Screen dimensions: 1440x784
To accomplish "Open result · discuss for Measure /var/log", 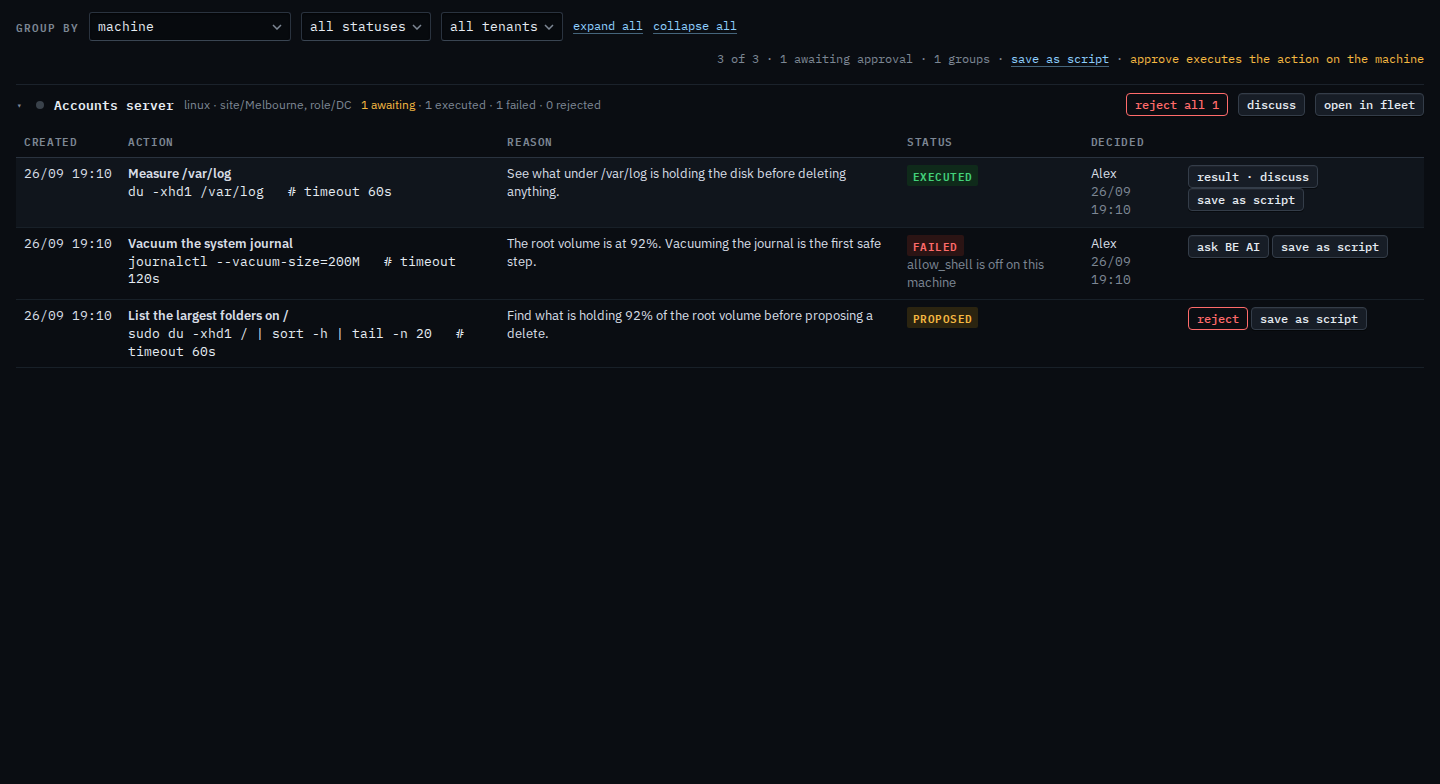I will click(x=1253, y=176).
